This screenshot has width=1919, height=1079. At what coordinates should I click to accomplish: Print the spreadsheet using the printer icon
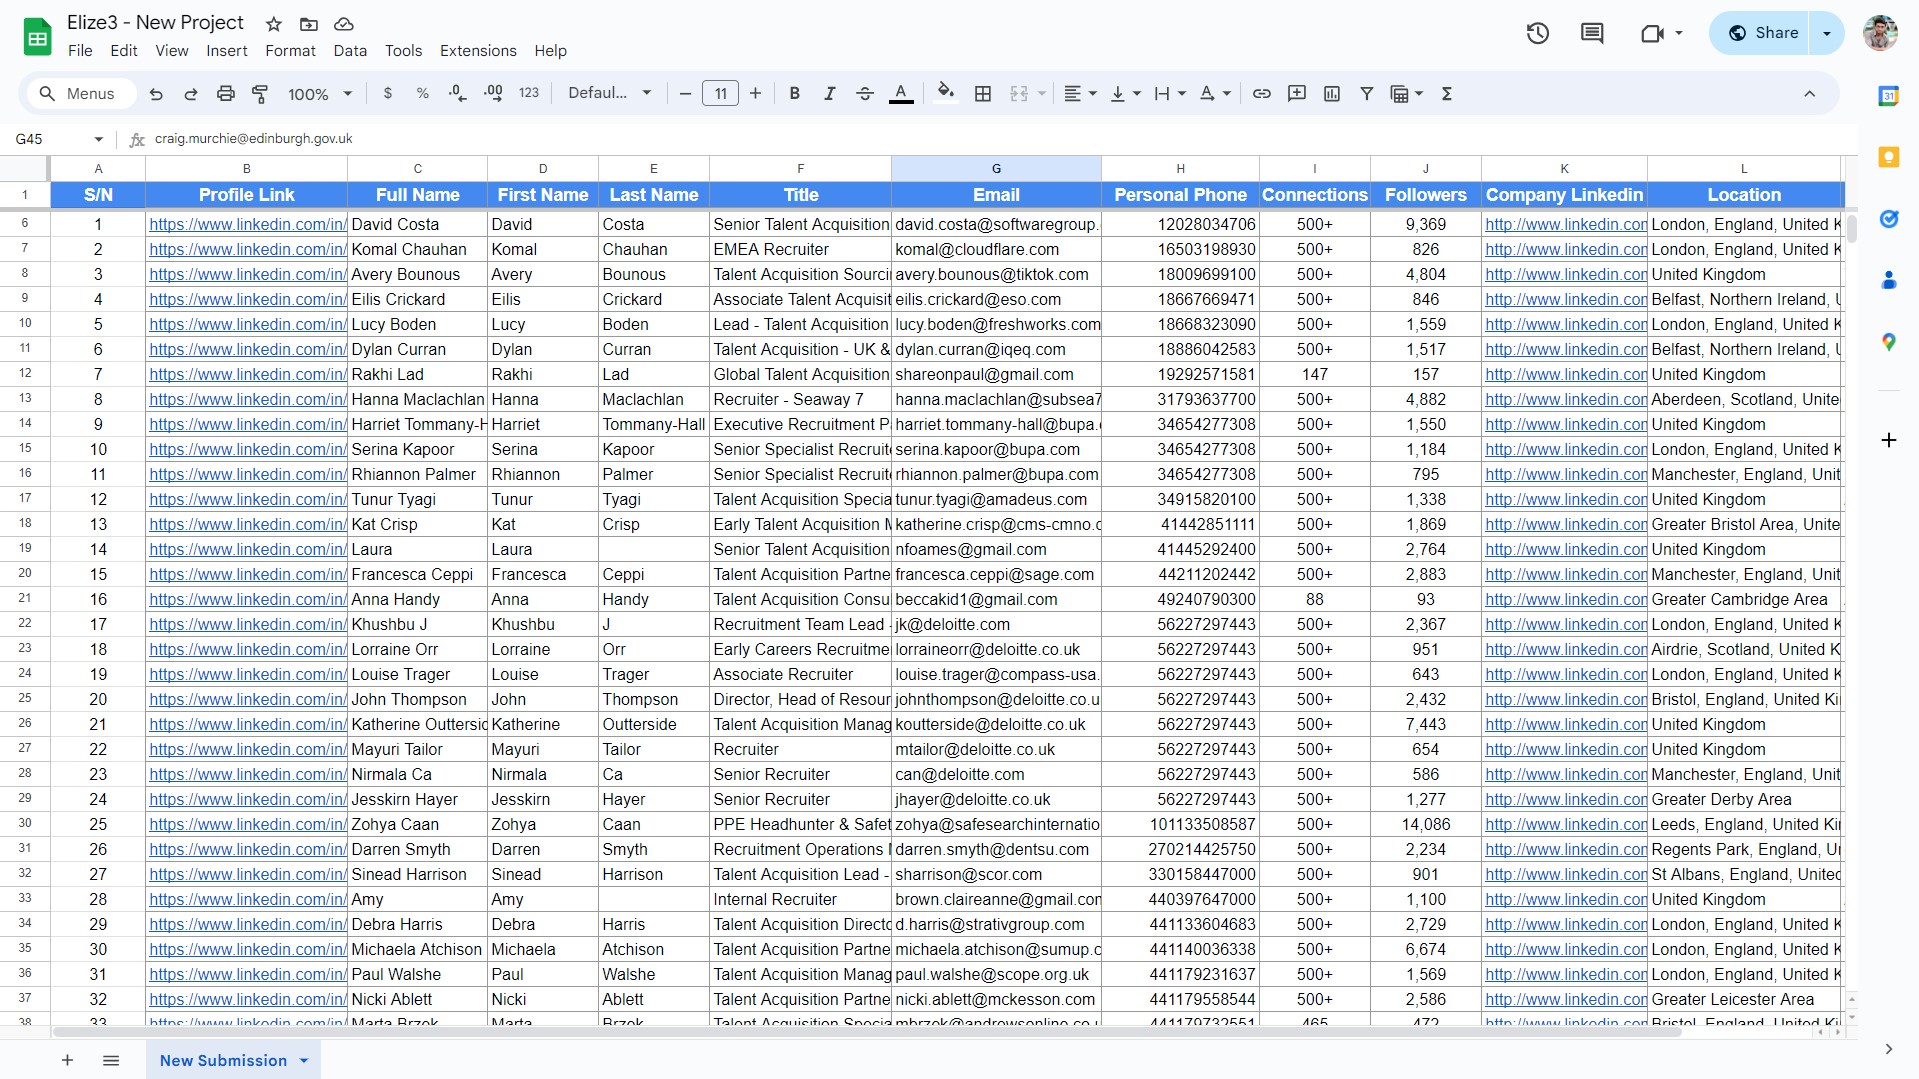[226, 94]
